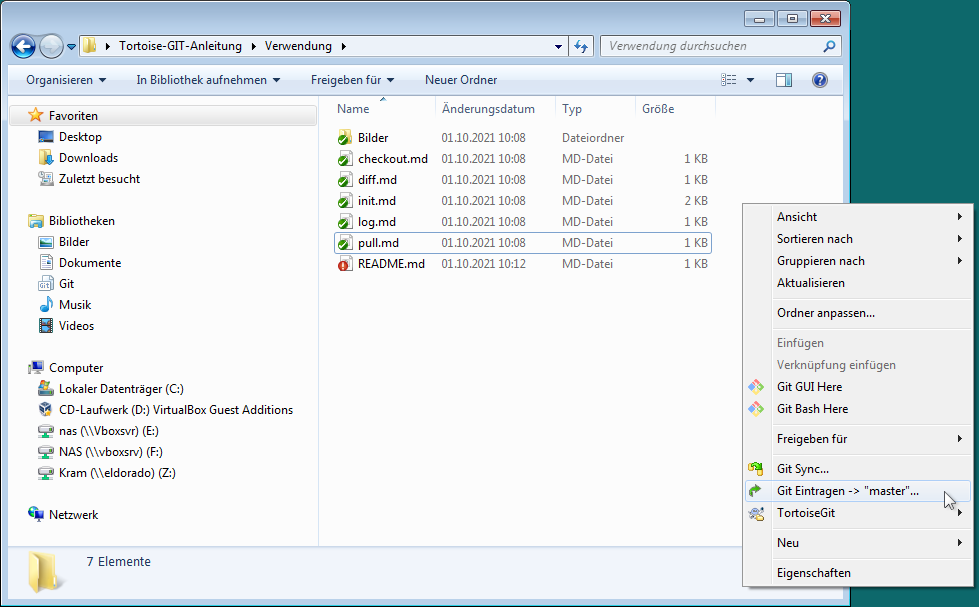Screen dimensions: 979x607
Task: Click the Forward navigation arrow
Action: click(x=51, y=46)
